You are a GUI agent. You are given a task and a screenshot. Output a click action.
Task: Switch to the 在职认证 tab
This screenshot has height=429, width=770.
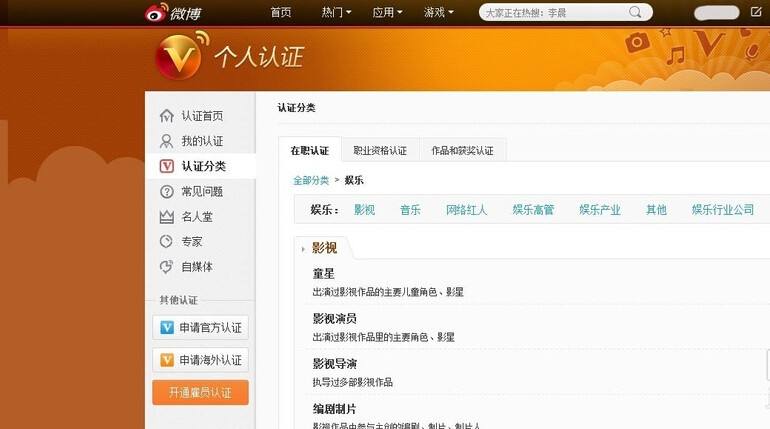click(309, 151)
